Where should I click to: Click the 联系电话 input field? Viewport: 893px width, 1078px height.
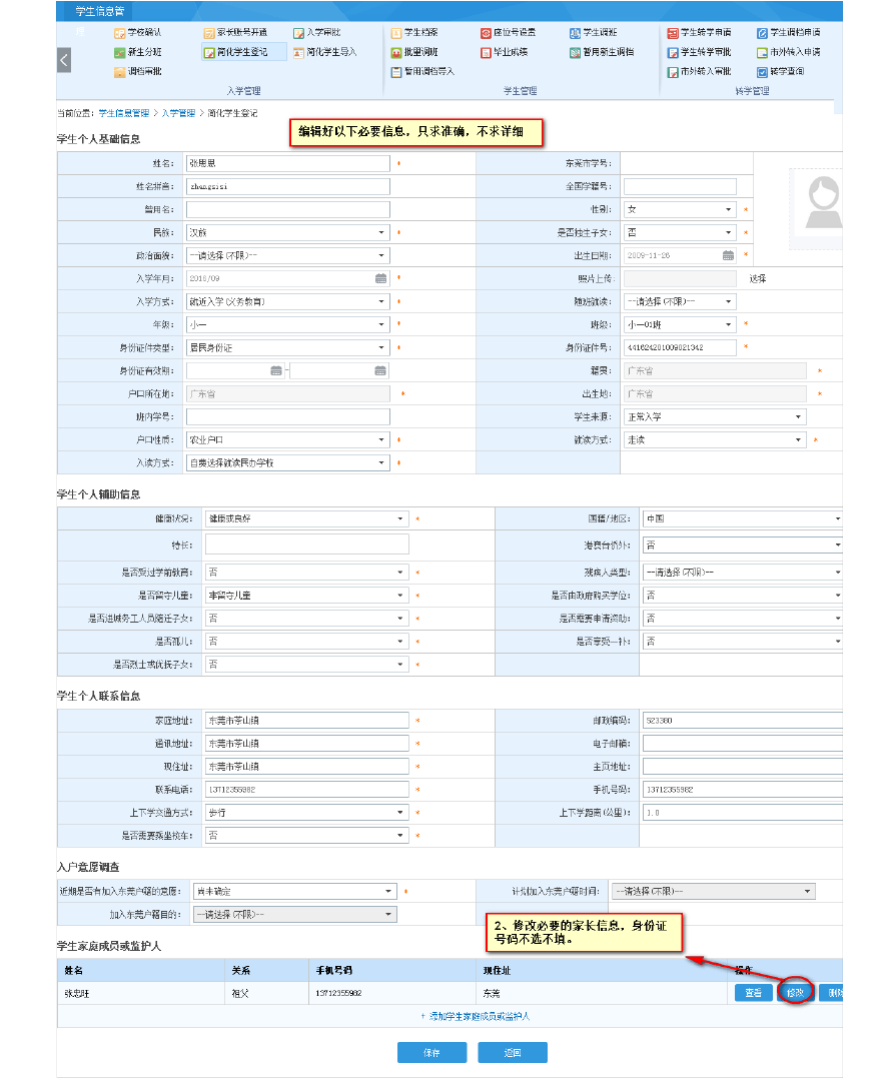pos(307,790)
